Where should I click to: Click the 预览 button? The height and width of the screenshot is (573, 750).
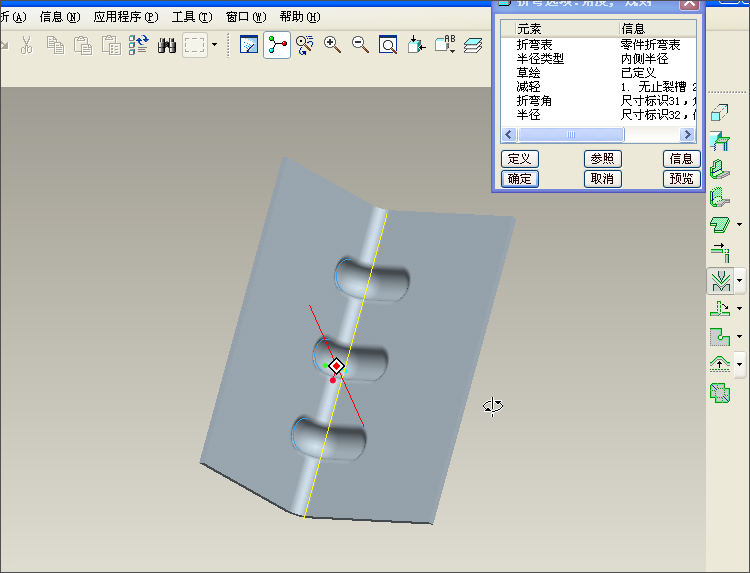click(x=681, y=179)
